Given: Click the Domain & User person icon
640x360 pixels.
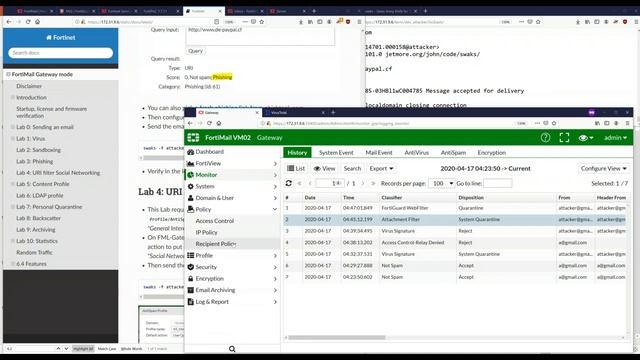Looking at the screenshot, I should tap(191, 198).
